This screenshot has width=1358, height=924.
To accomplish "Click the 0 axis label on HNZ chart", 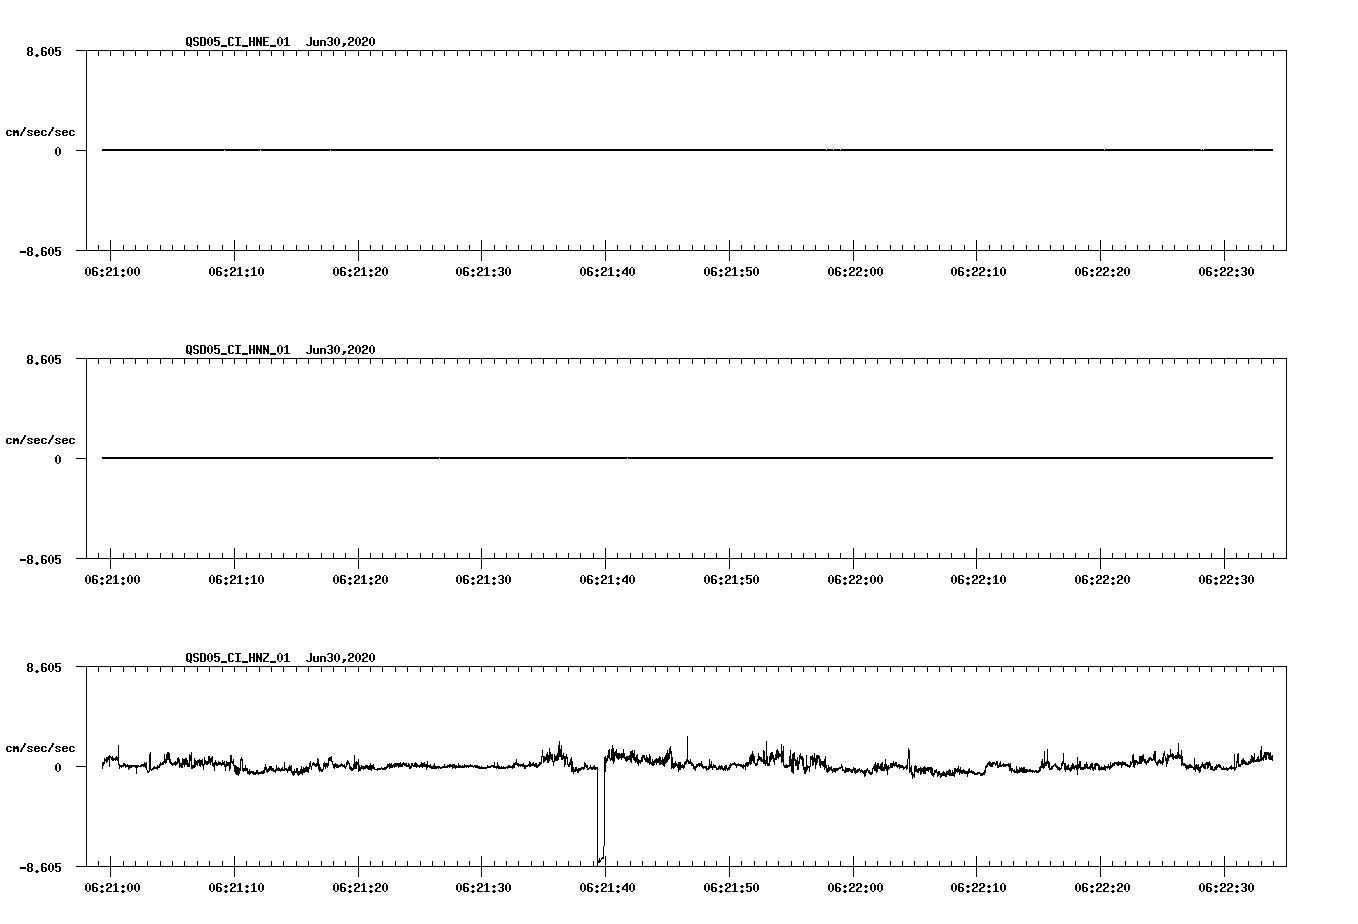I will pos(58,768).
